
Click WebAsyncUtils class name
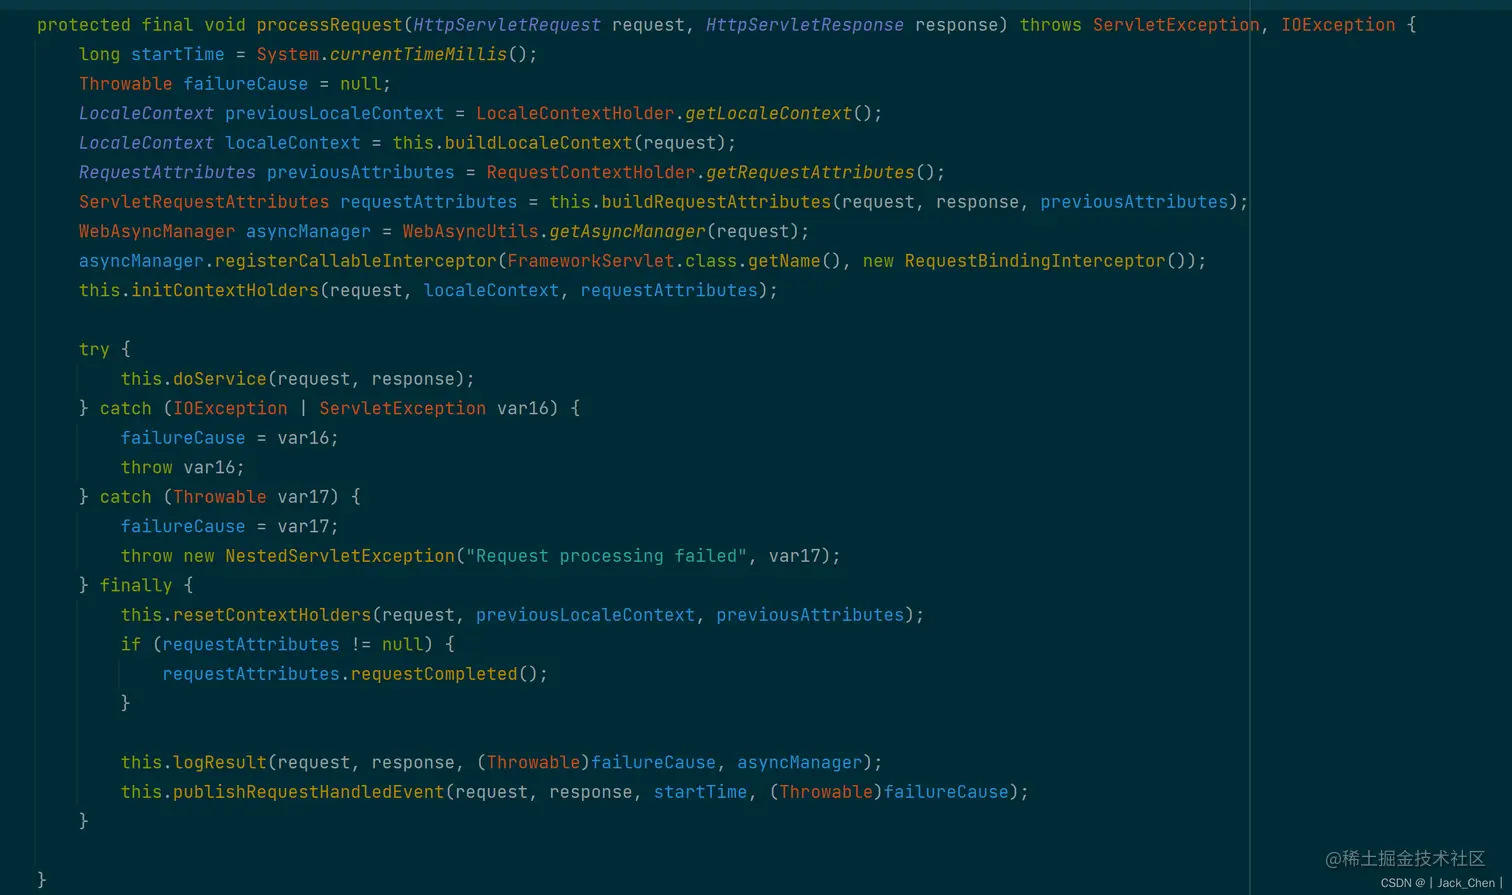point(471,231)
